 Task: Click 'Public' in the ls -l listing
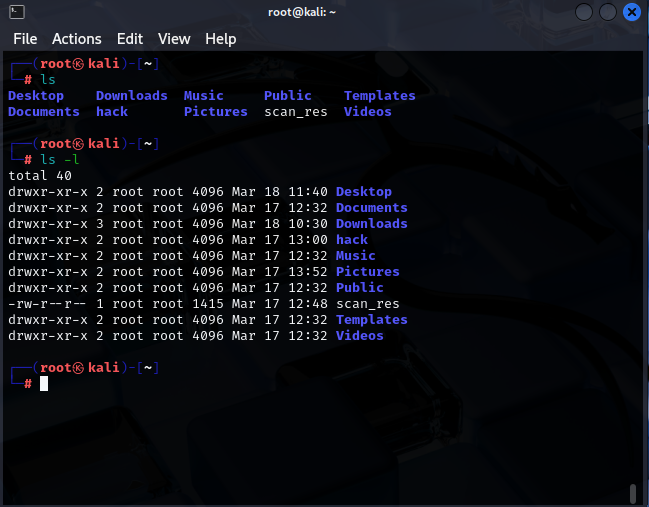point(360,288)
